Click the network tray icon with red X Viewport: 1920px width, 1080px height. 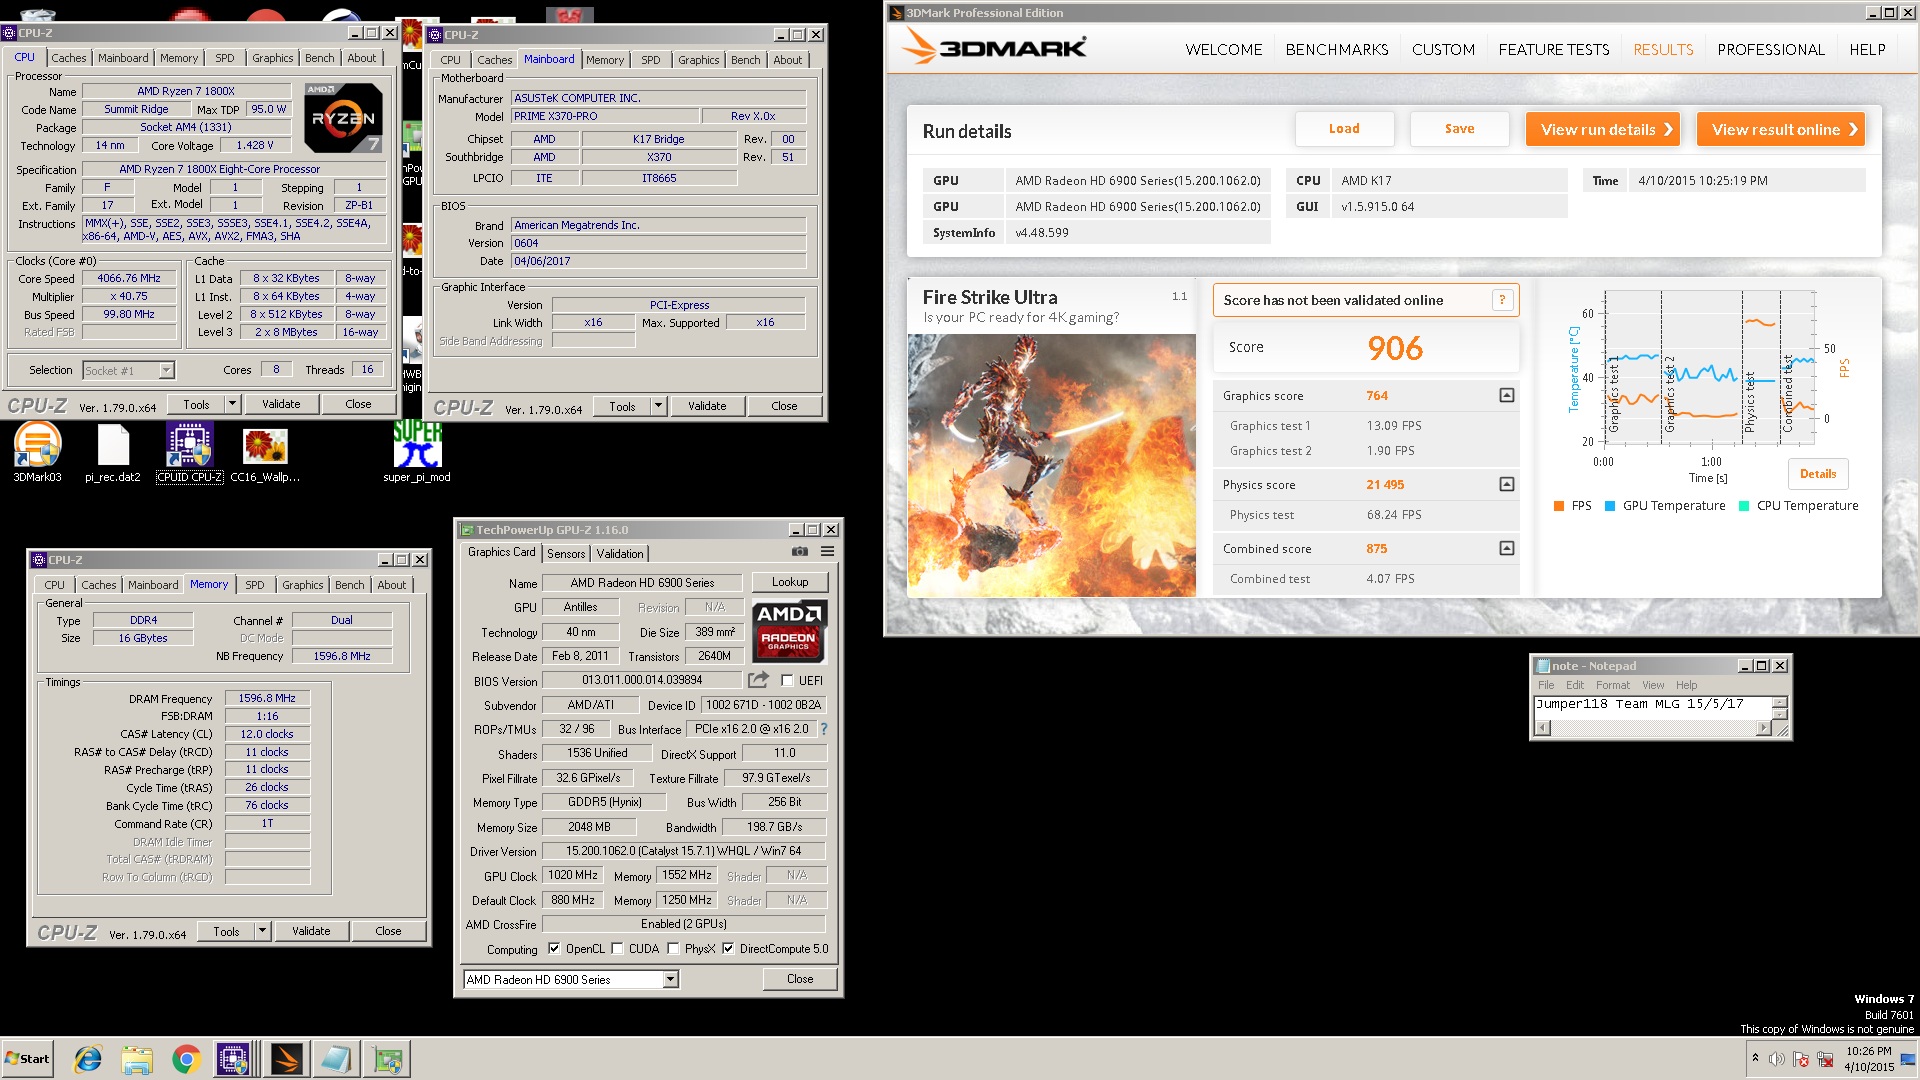(1825, 1059)
